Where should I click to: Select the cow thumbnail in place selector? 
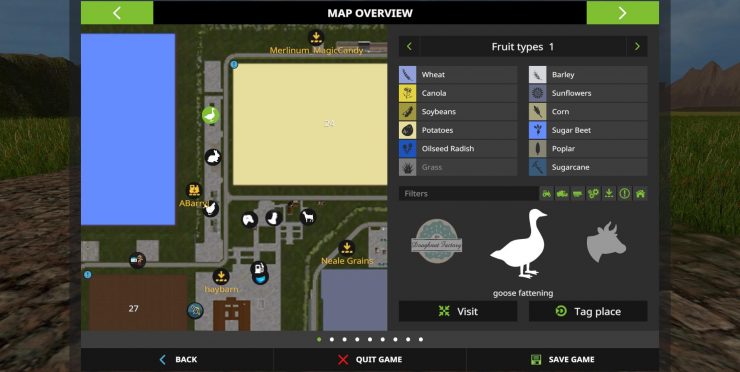coord(606,242)
